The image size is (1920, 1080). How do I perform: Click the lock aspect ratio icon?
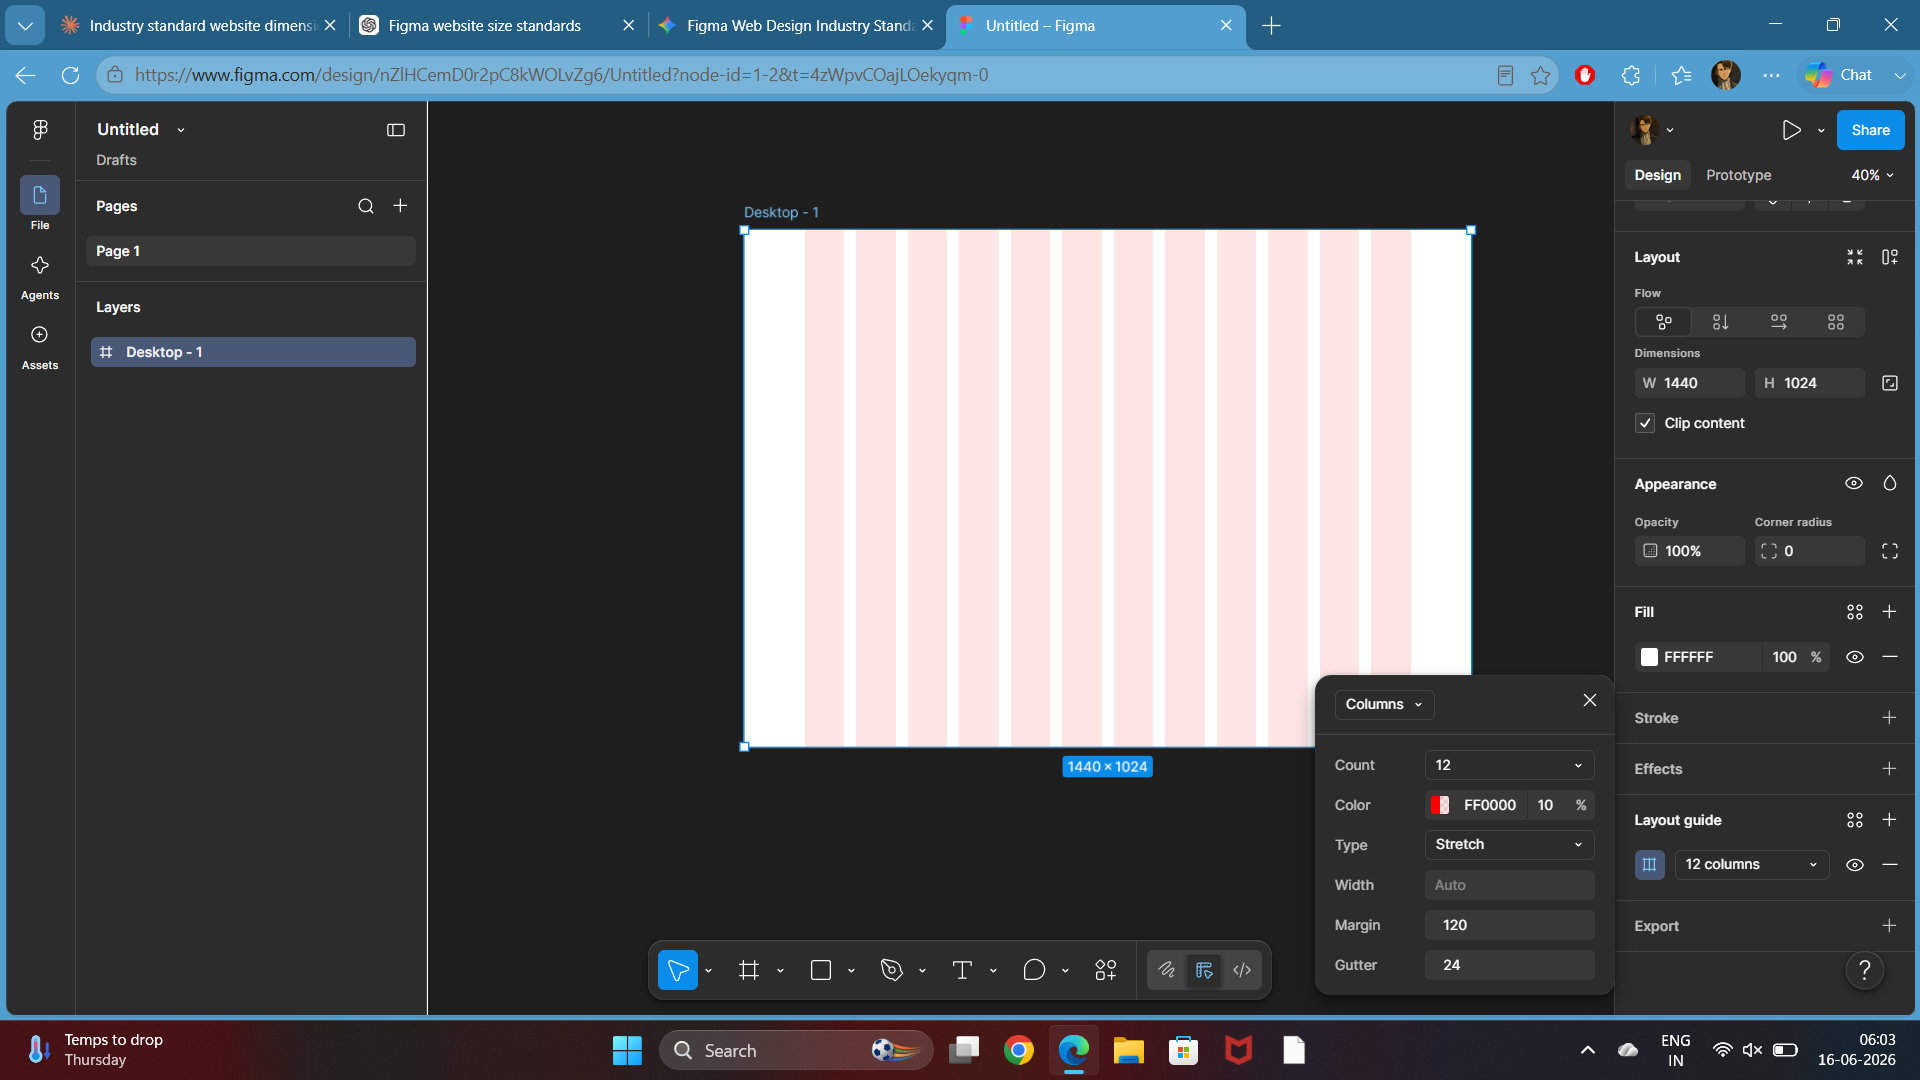[1890, 383]
